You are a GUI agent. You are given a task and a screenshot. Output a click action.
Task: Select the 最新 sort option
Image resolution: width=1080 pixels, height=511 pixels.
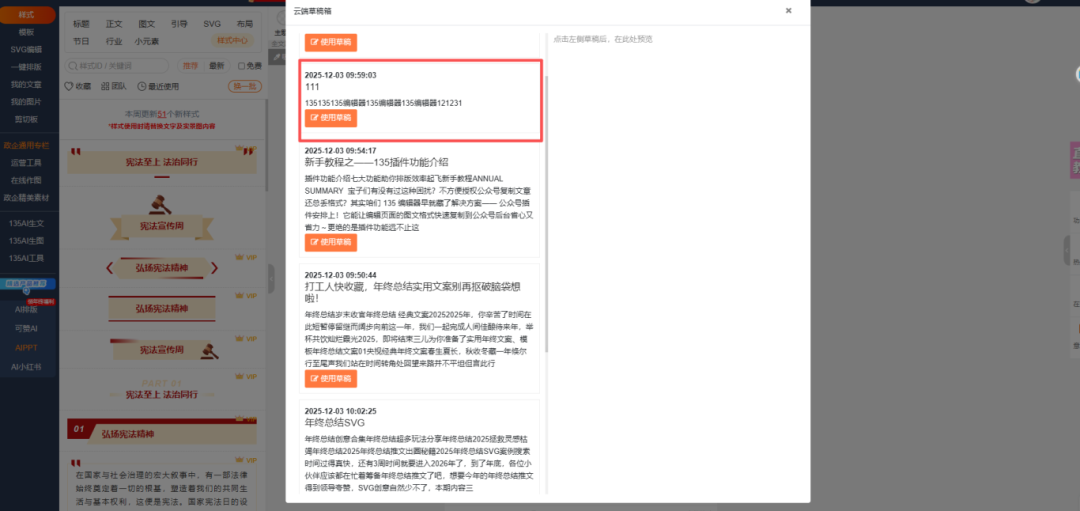tap(216, 66)
